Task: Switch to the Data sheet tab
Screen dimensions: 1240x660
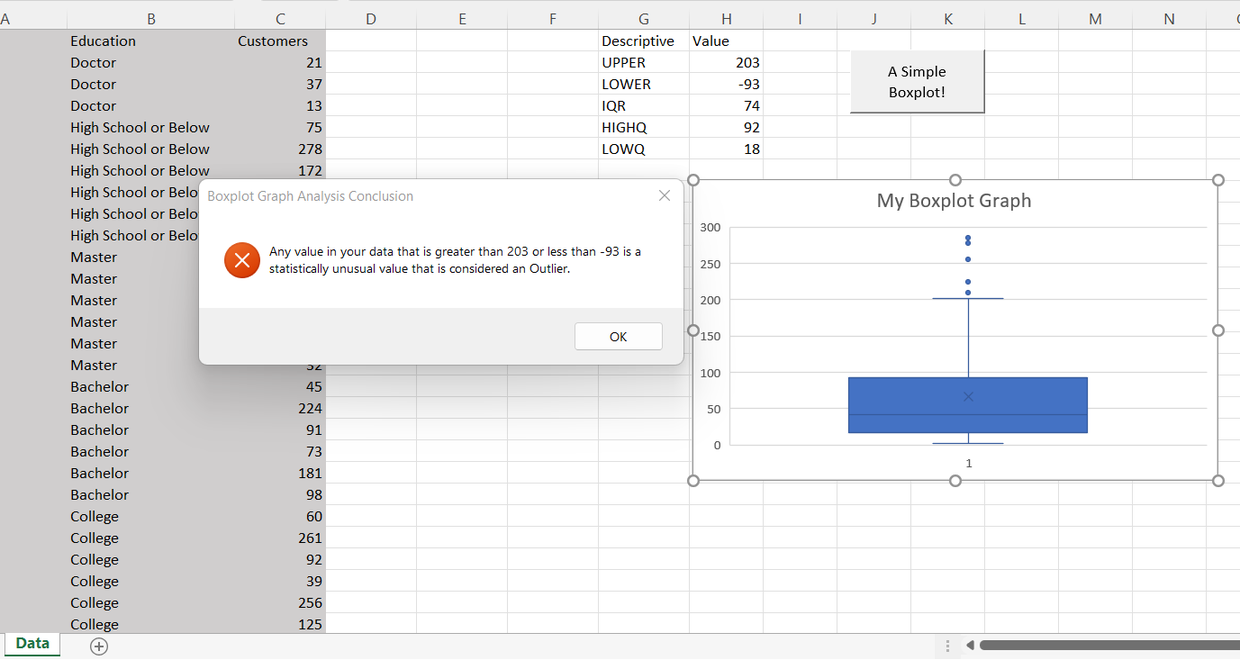Action: point(33,645)
